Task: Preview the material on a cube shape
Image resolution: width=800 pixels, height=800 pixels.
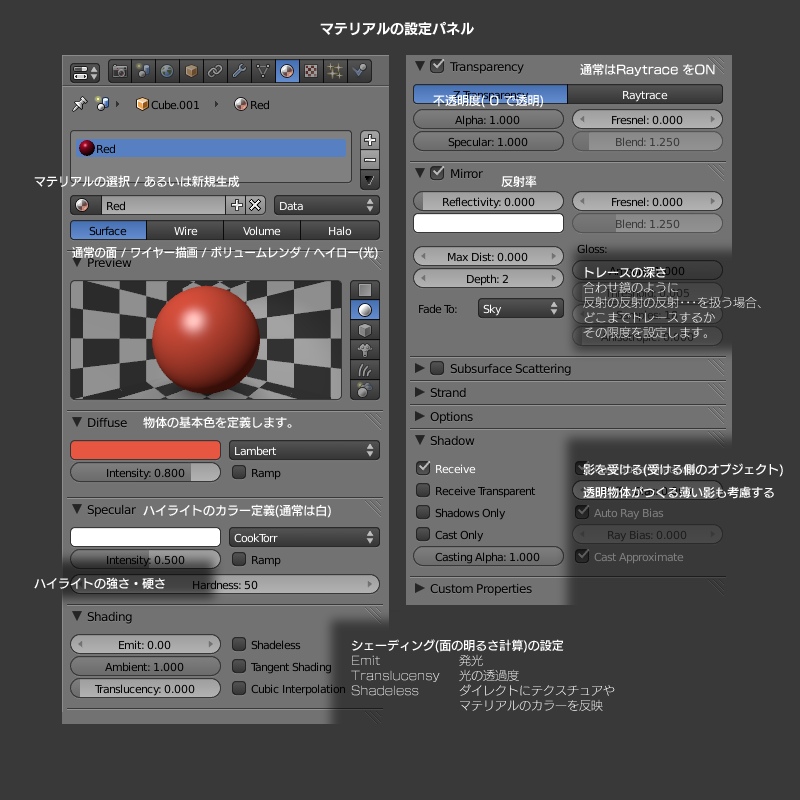Action: [x=365, y=330]
